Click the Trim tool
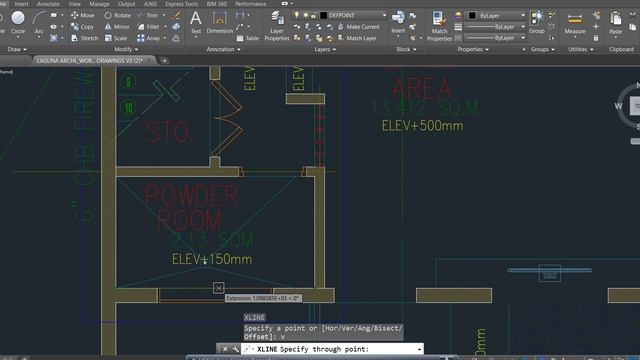Viewport: 640px width, 360px height. pos(148,15)
